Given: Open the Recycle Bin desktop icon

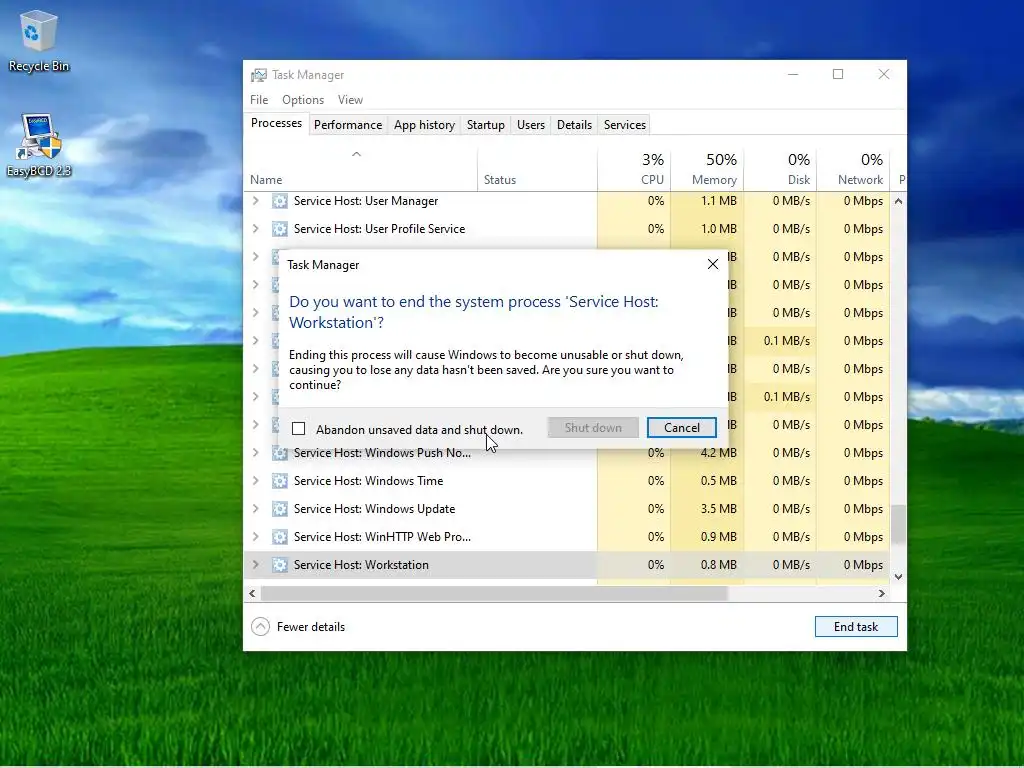Looking at the screenshot, I should point(39,40).
